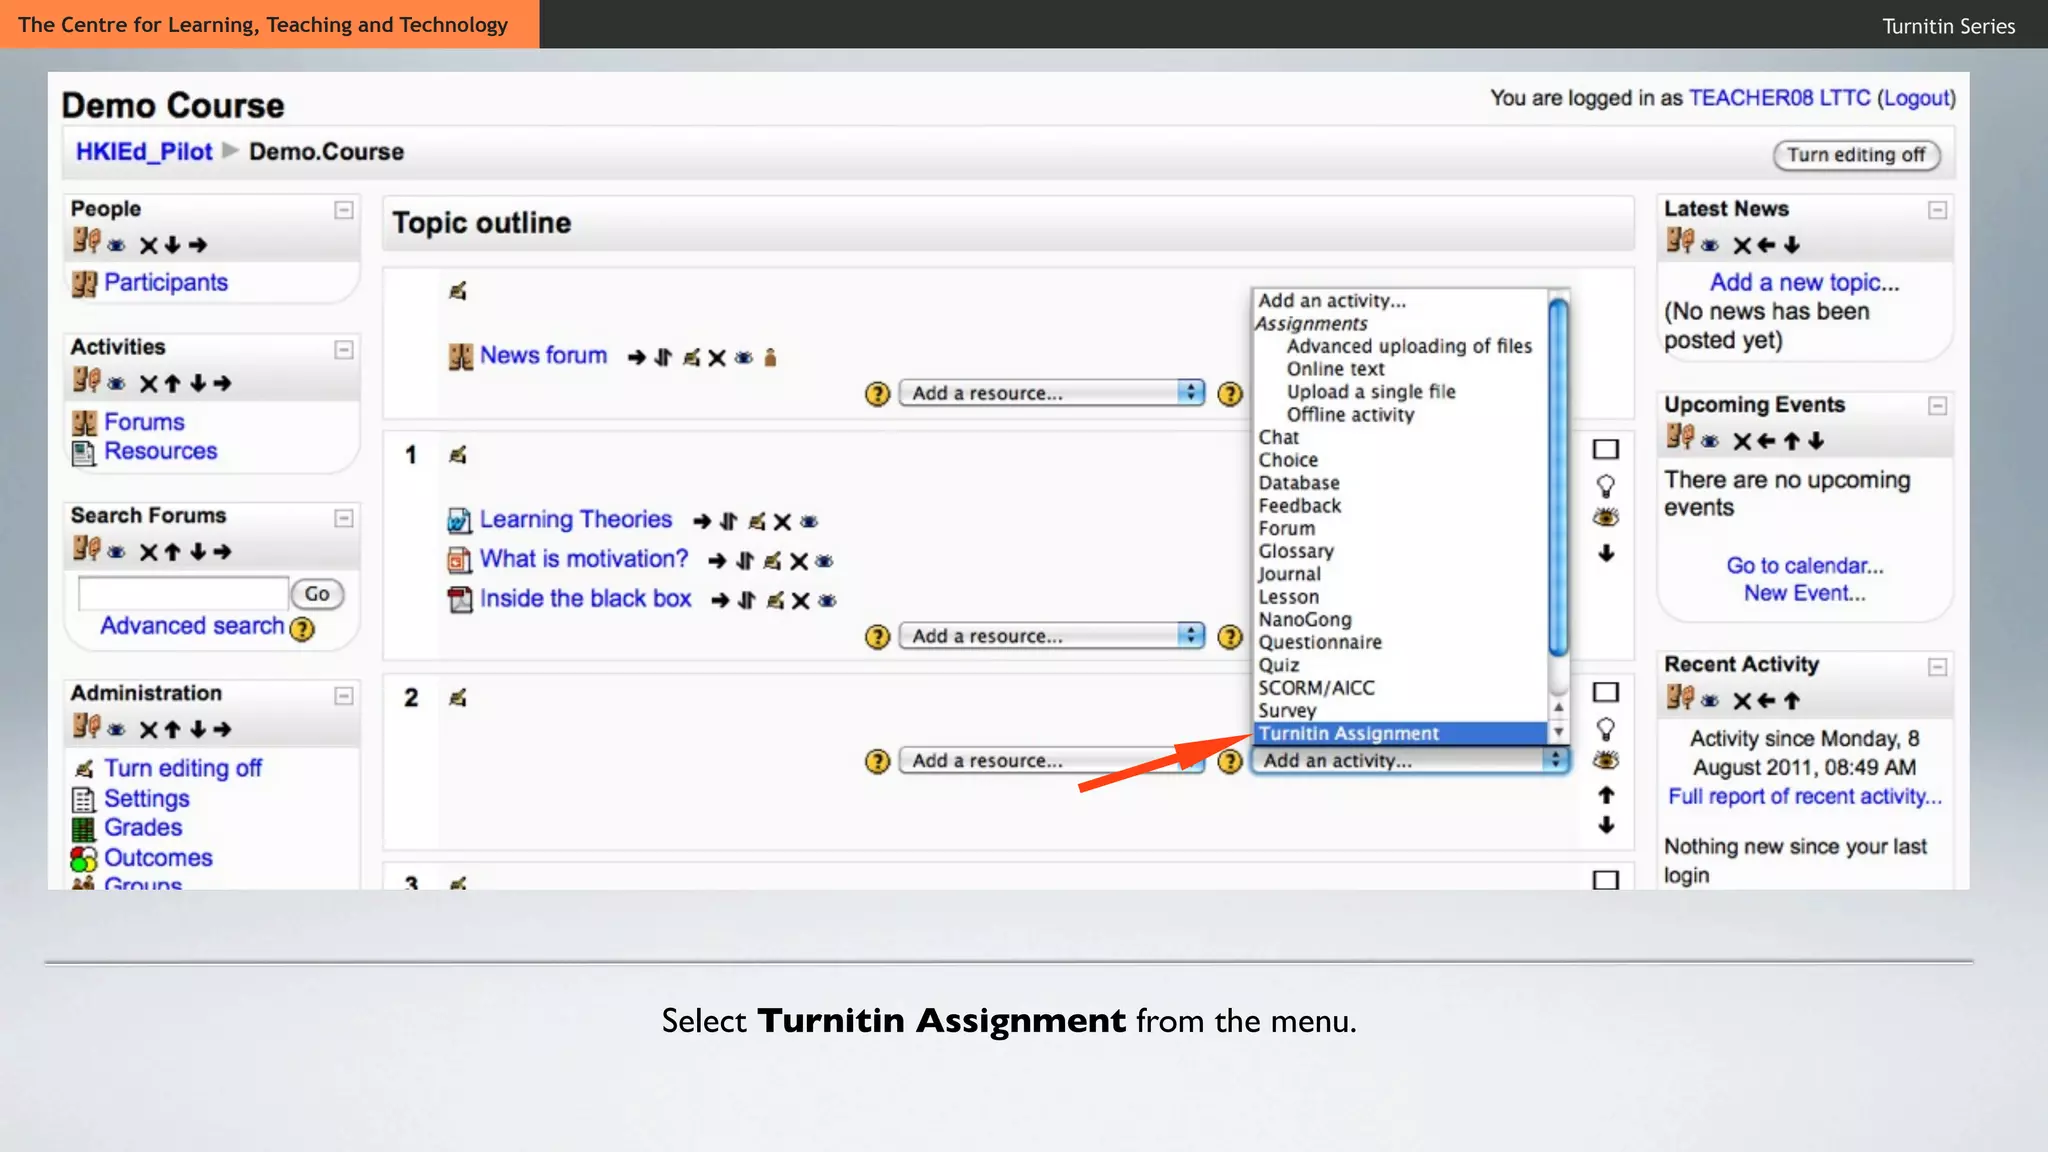Toggle visibility of the People block

117,245
